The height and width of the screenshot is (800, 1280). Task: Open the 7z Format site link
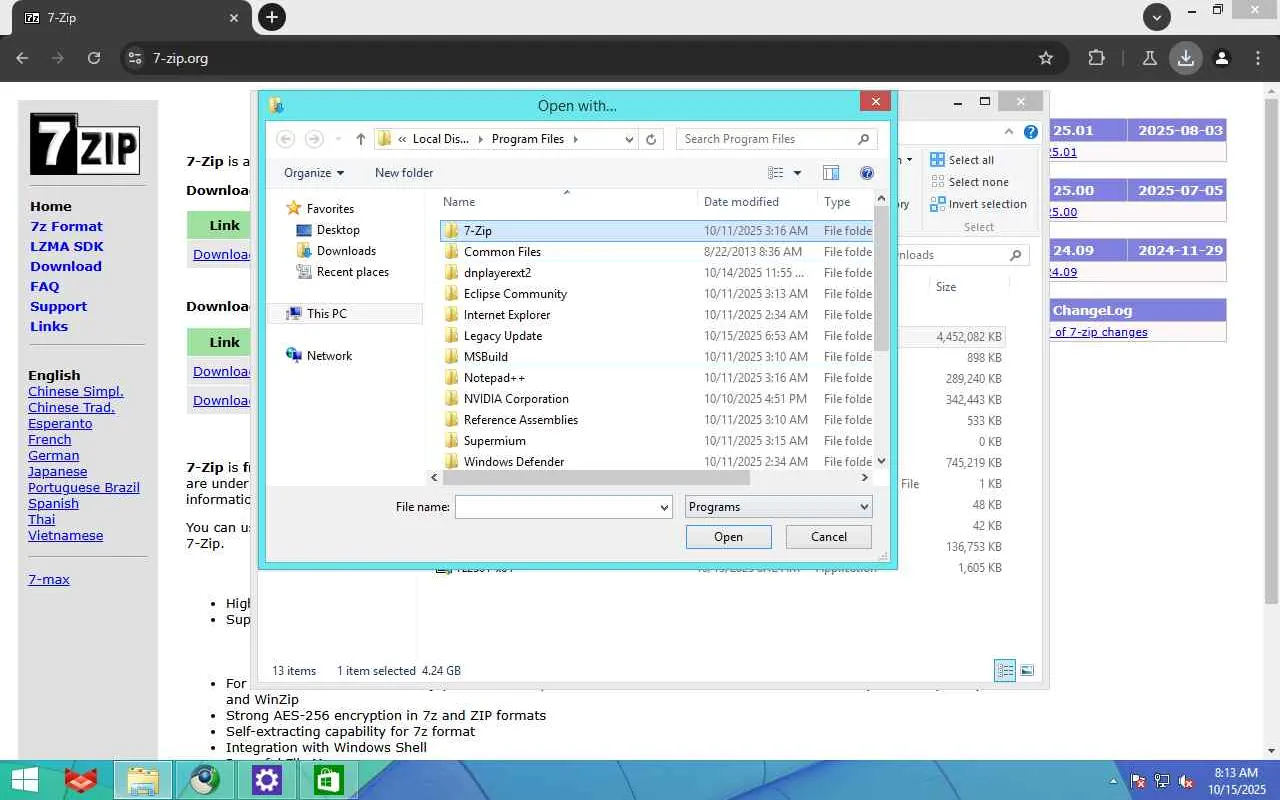tap(66, 226)
